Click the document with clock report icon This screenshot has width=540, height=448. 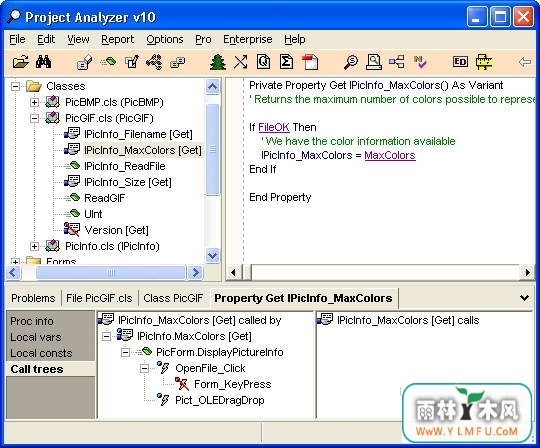(x=263, y=62)
